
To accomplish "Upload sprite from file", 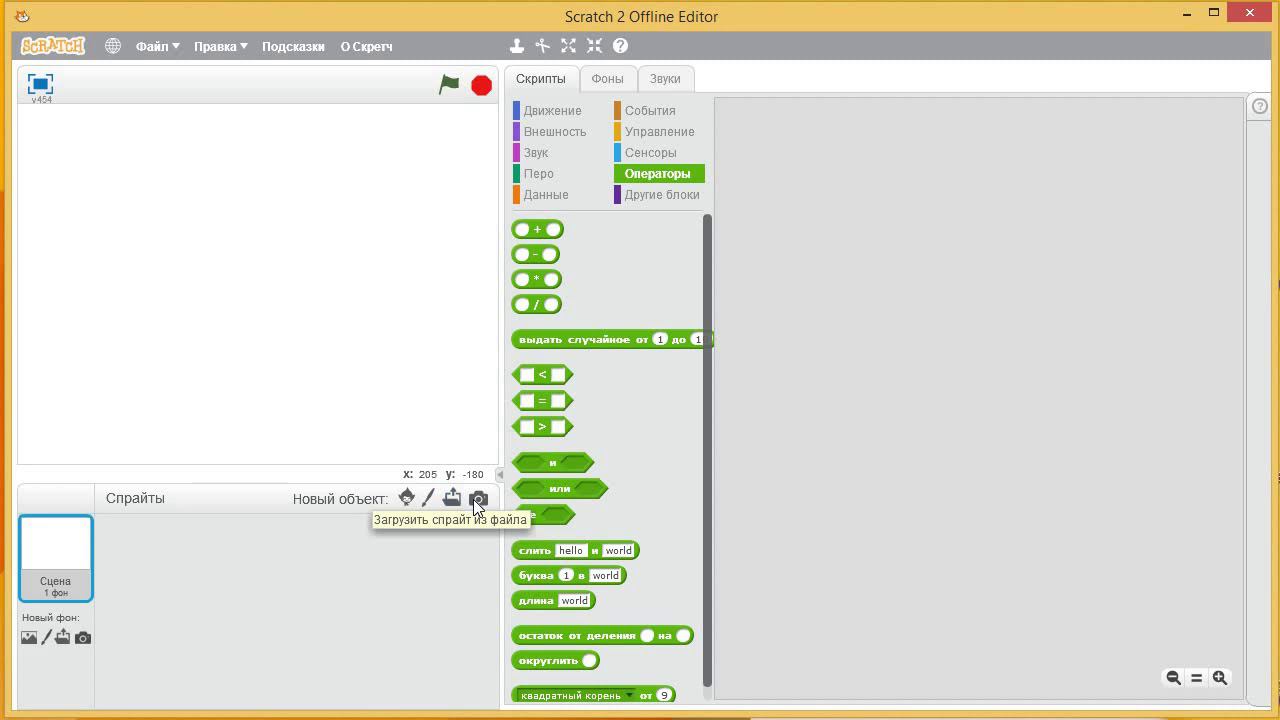I will point(452,498).
